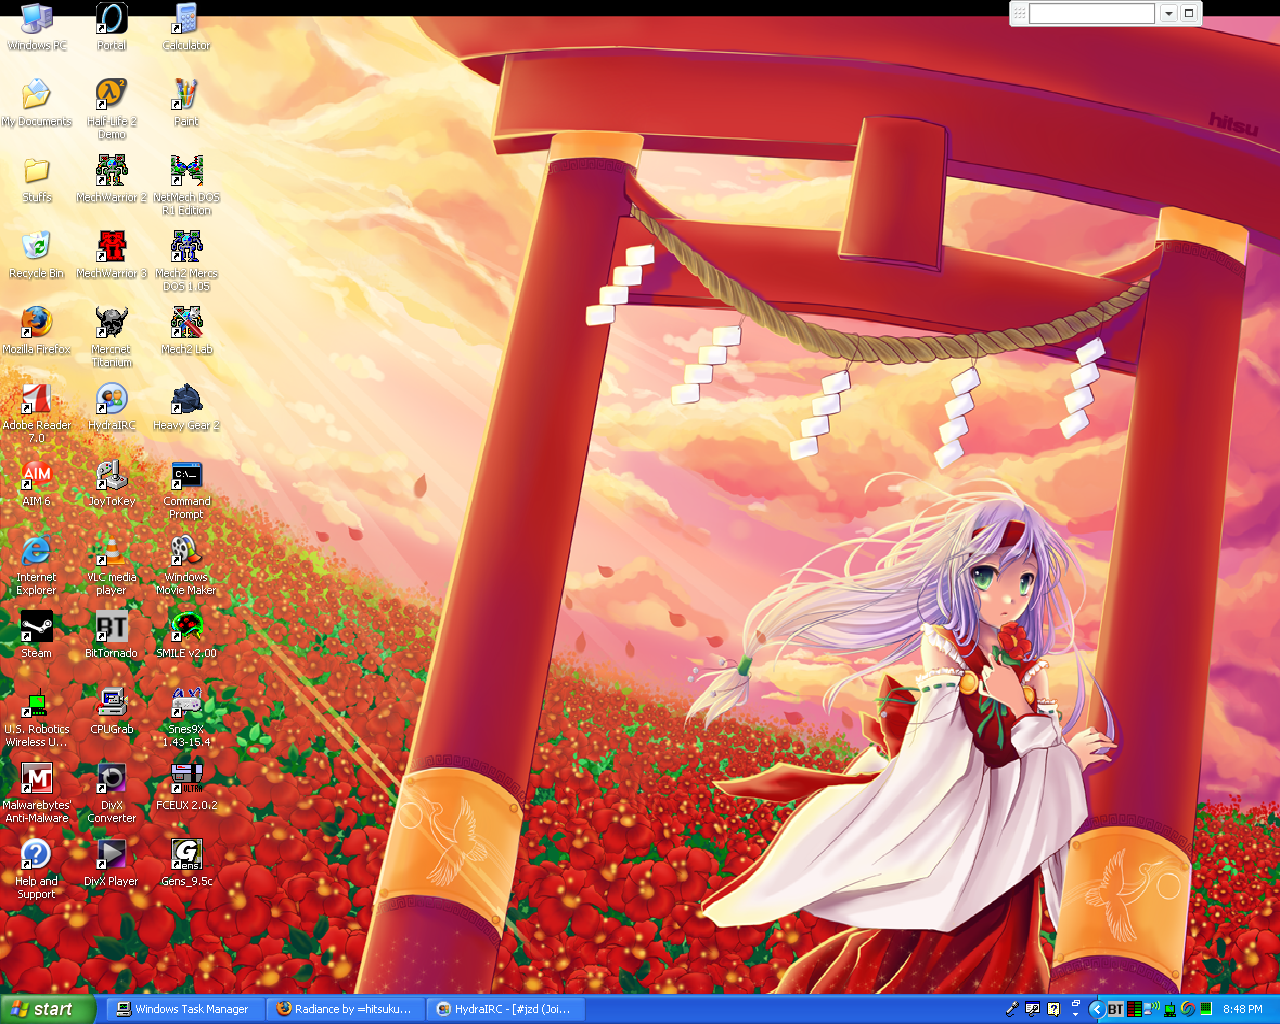The width and height of the screenshot is (1280, 1024).
Task: Click the tray arrow to hide icons
Action: click(x=1096, y=1009)
